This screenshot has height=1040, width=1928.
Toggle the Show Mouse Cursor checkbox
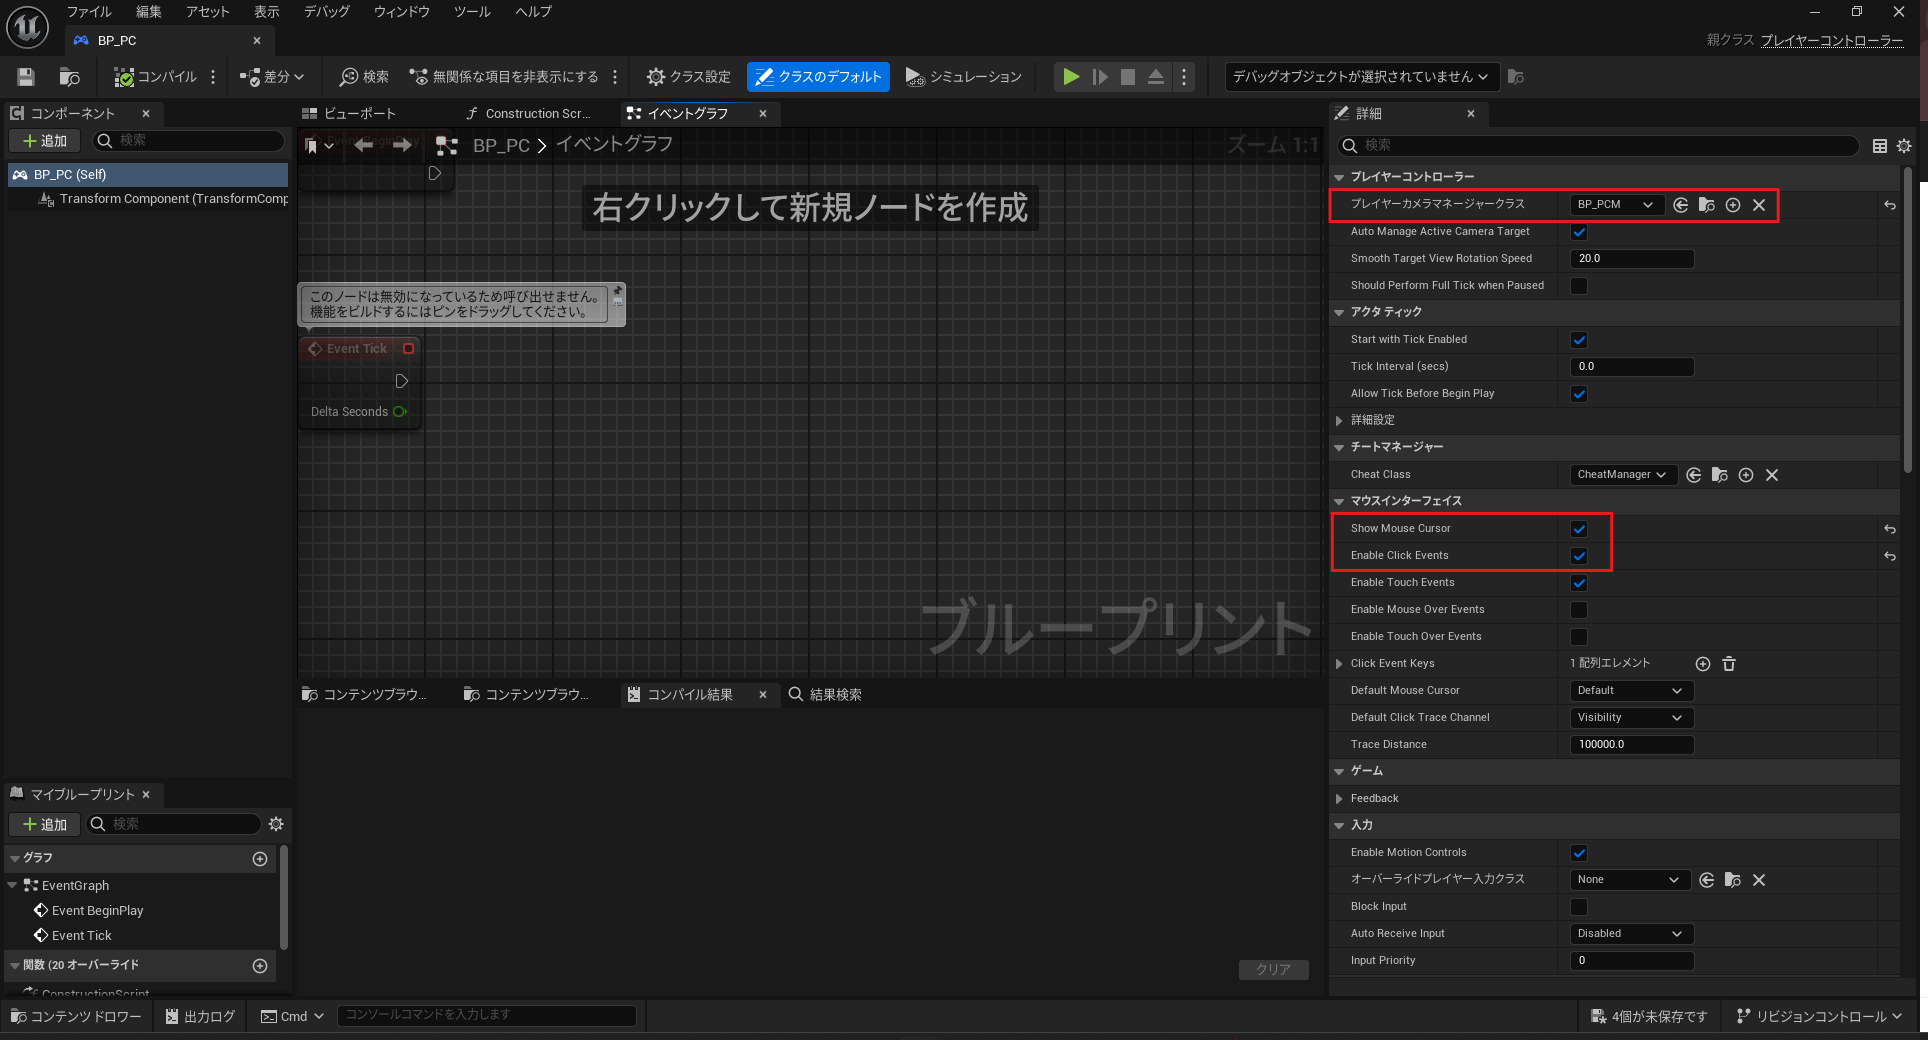[x=1579, y=529]
